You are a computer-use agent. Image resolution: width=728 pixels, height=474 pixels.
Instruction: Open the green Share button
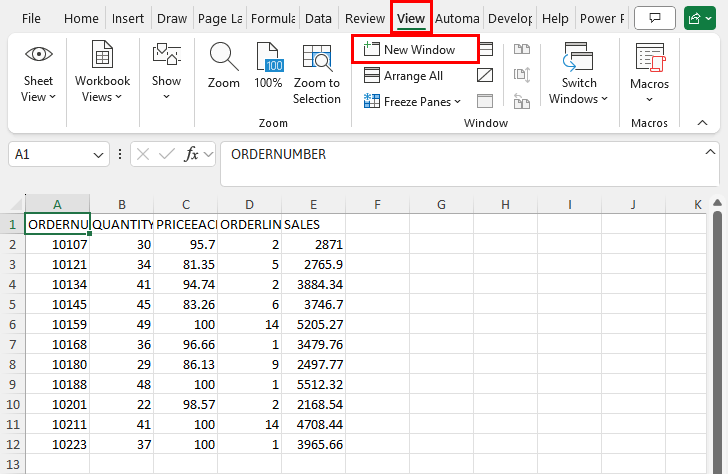(700, 18)
